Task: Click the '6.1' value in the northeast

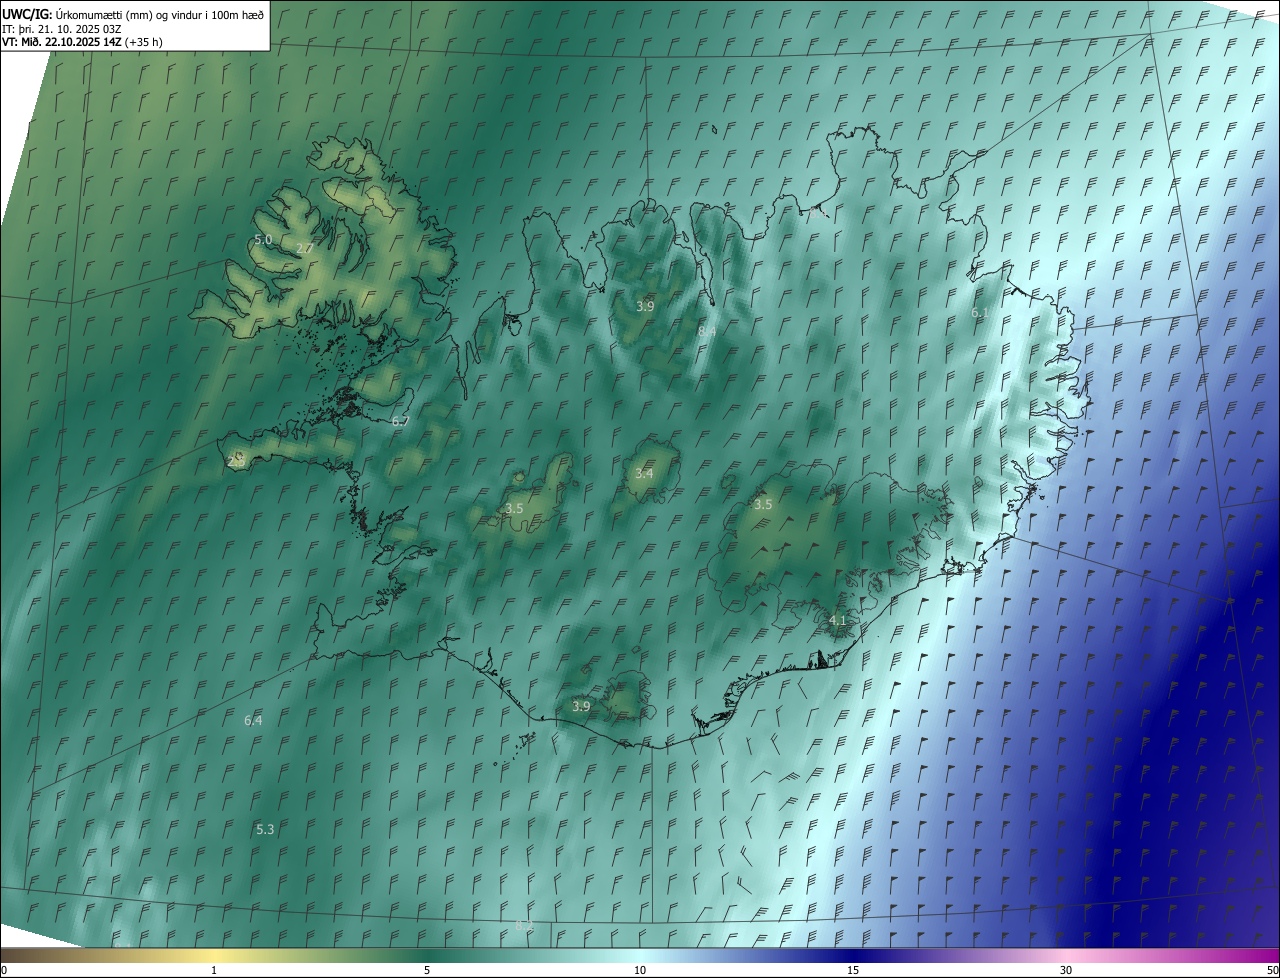Action: point(980,313)
